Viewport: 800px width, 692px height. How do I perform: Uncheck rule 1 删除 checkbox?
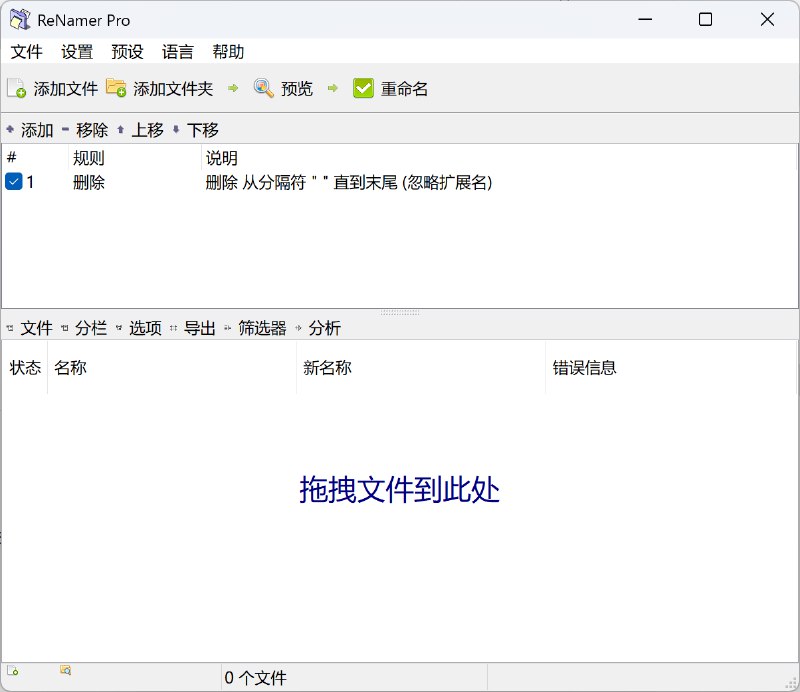point(14,181)
